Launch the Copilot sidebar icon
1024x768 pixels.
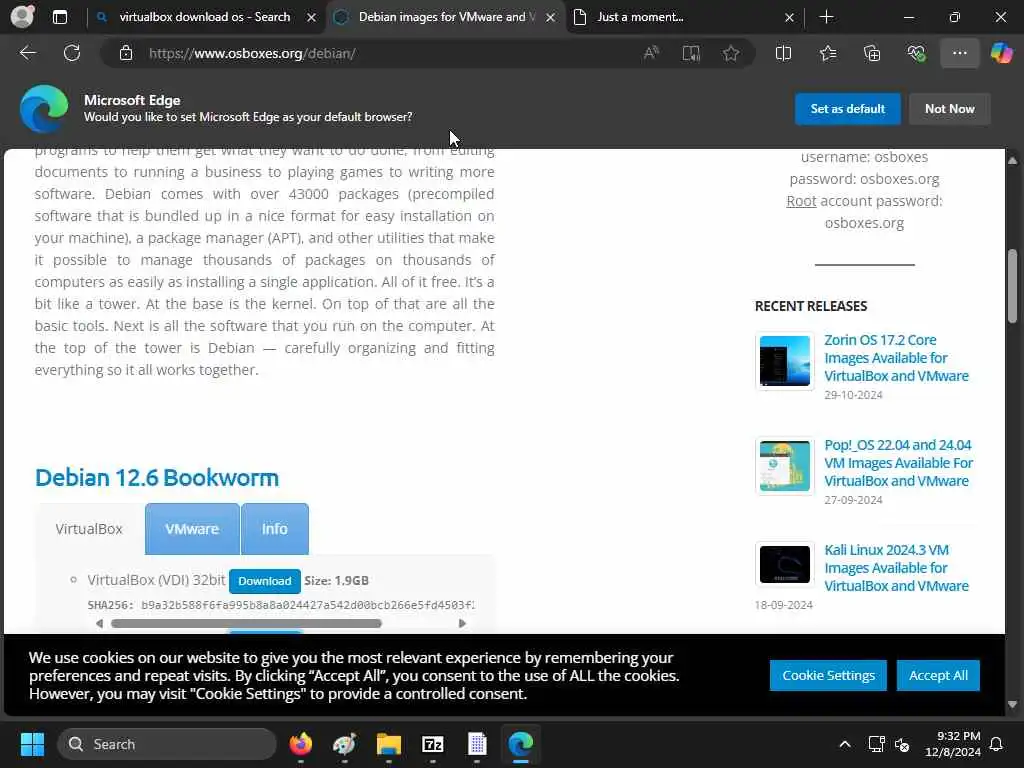click(x=1001, y=53)
